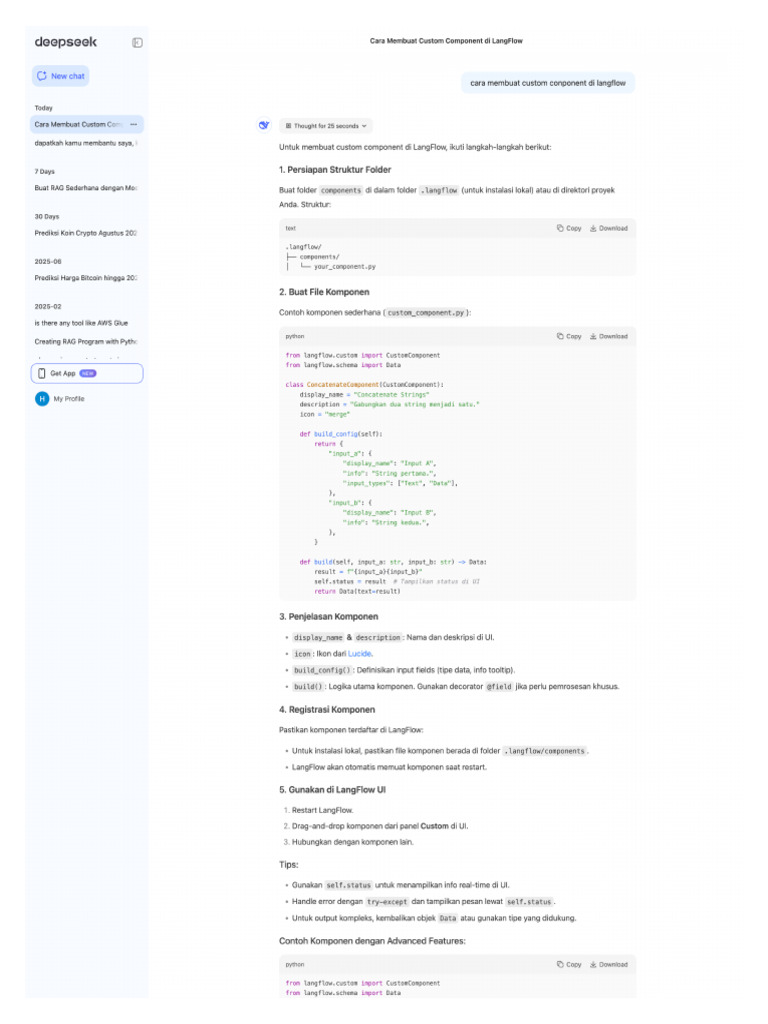This screenshot has height=1024, width=768.
Task: Download the first python code block
Action: point(609,336)
